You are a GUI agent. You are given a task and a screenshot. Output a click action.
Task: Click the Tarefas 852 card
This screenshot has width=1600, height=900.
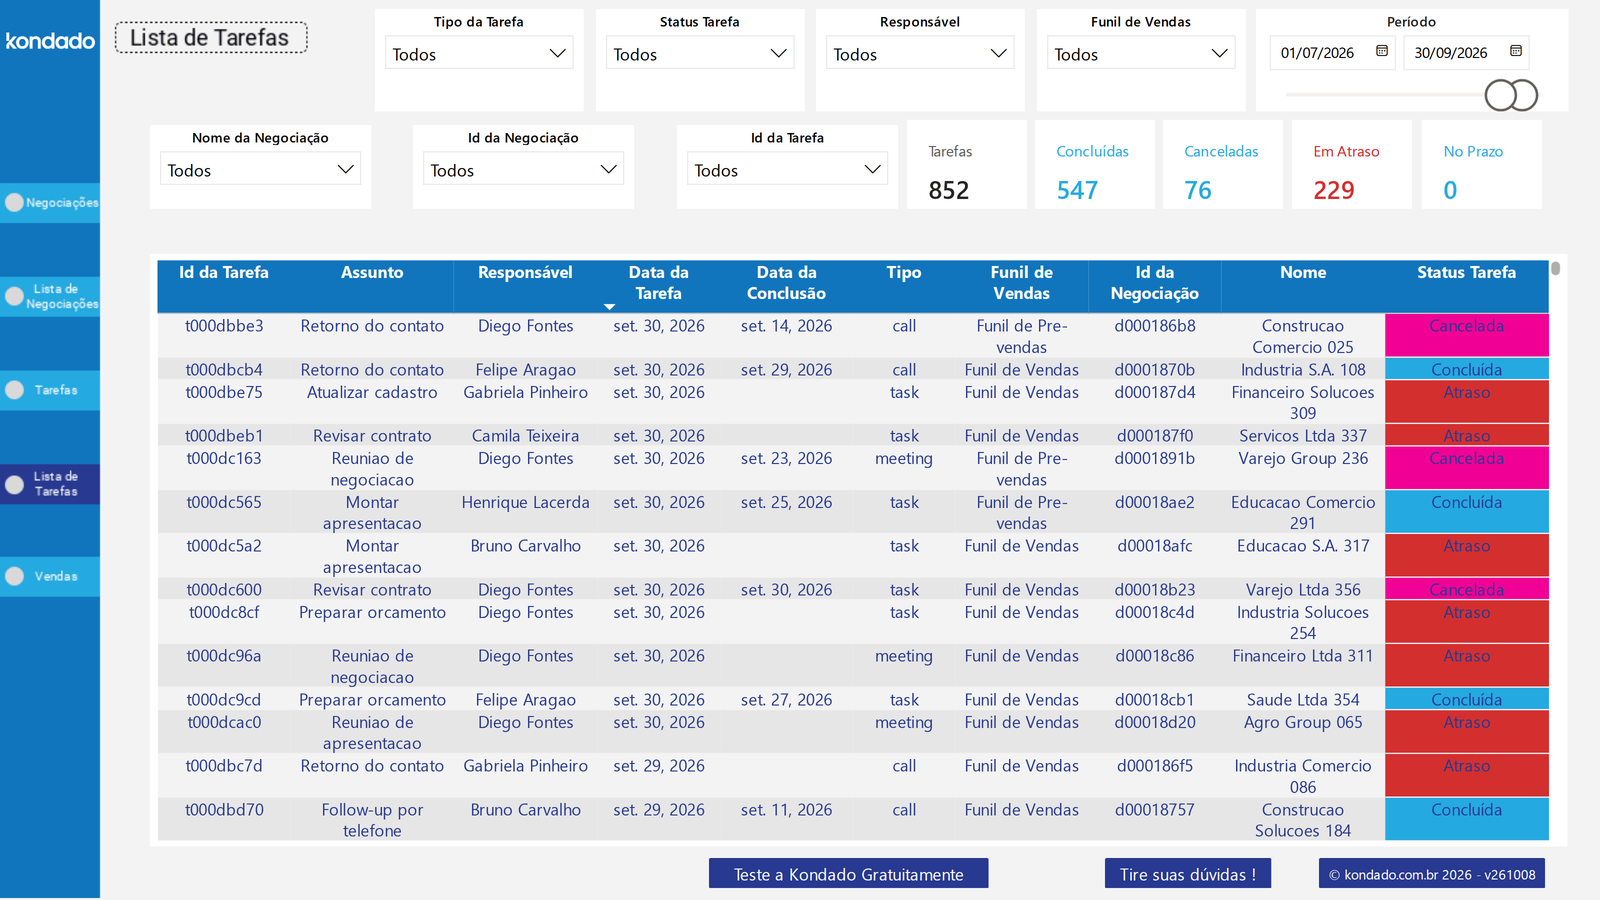(x=966, y=165)
